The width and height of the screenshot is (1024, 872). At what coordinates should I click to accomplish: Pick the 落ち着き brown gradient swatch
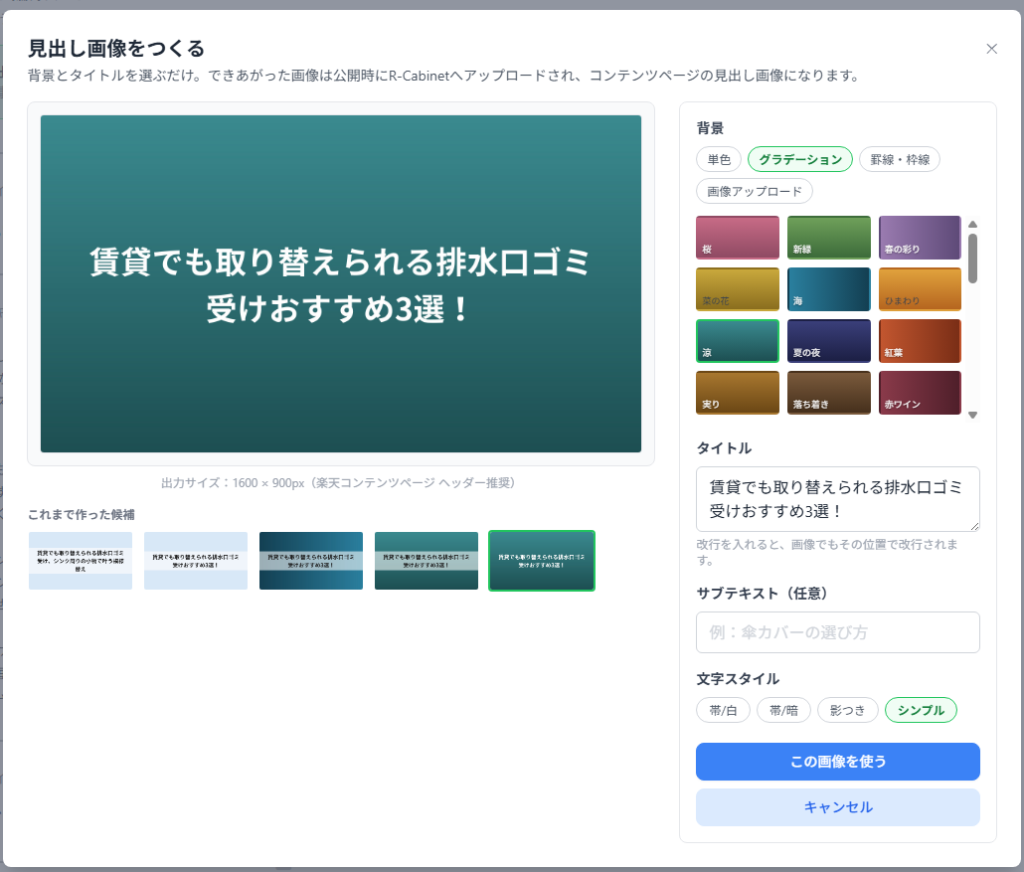[x=829, y=393]
